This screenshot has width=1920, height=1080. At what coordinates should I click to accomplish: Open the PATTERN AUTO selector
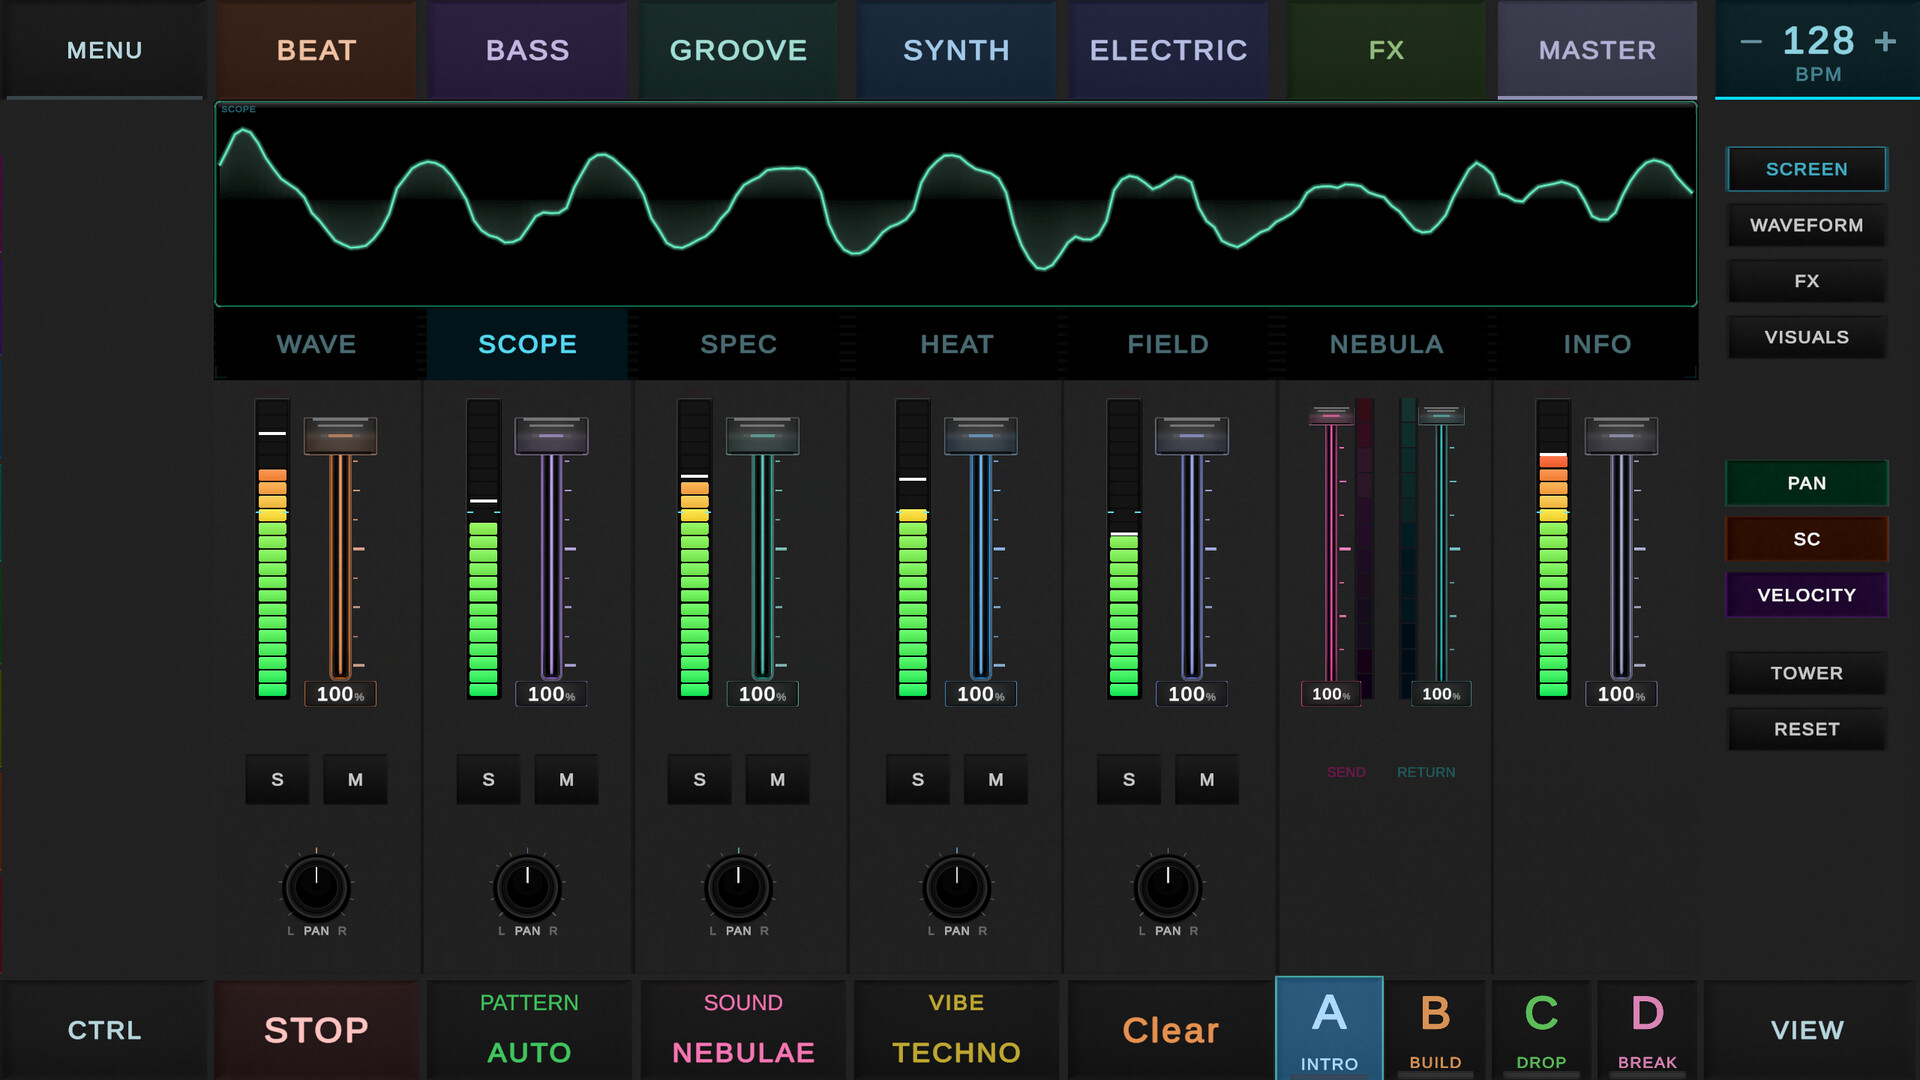pyautogui.click(x=529, y=1030)
